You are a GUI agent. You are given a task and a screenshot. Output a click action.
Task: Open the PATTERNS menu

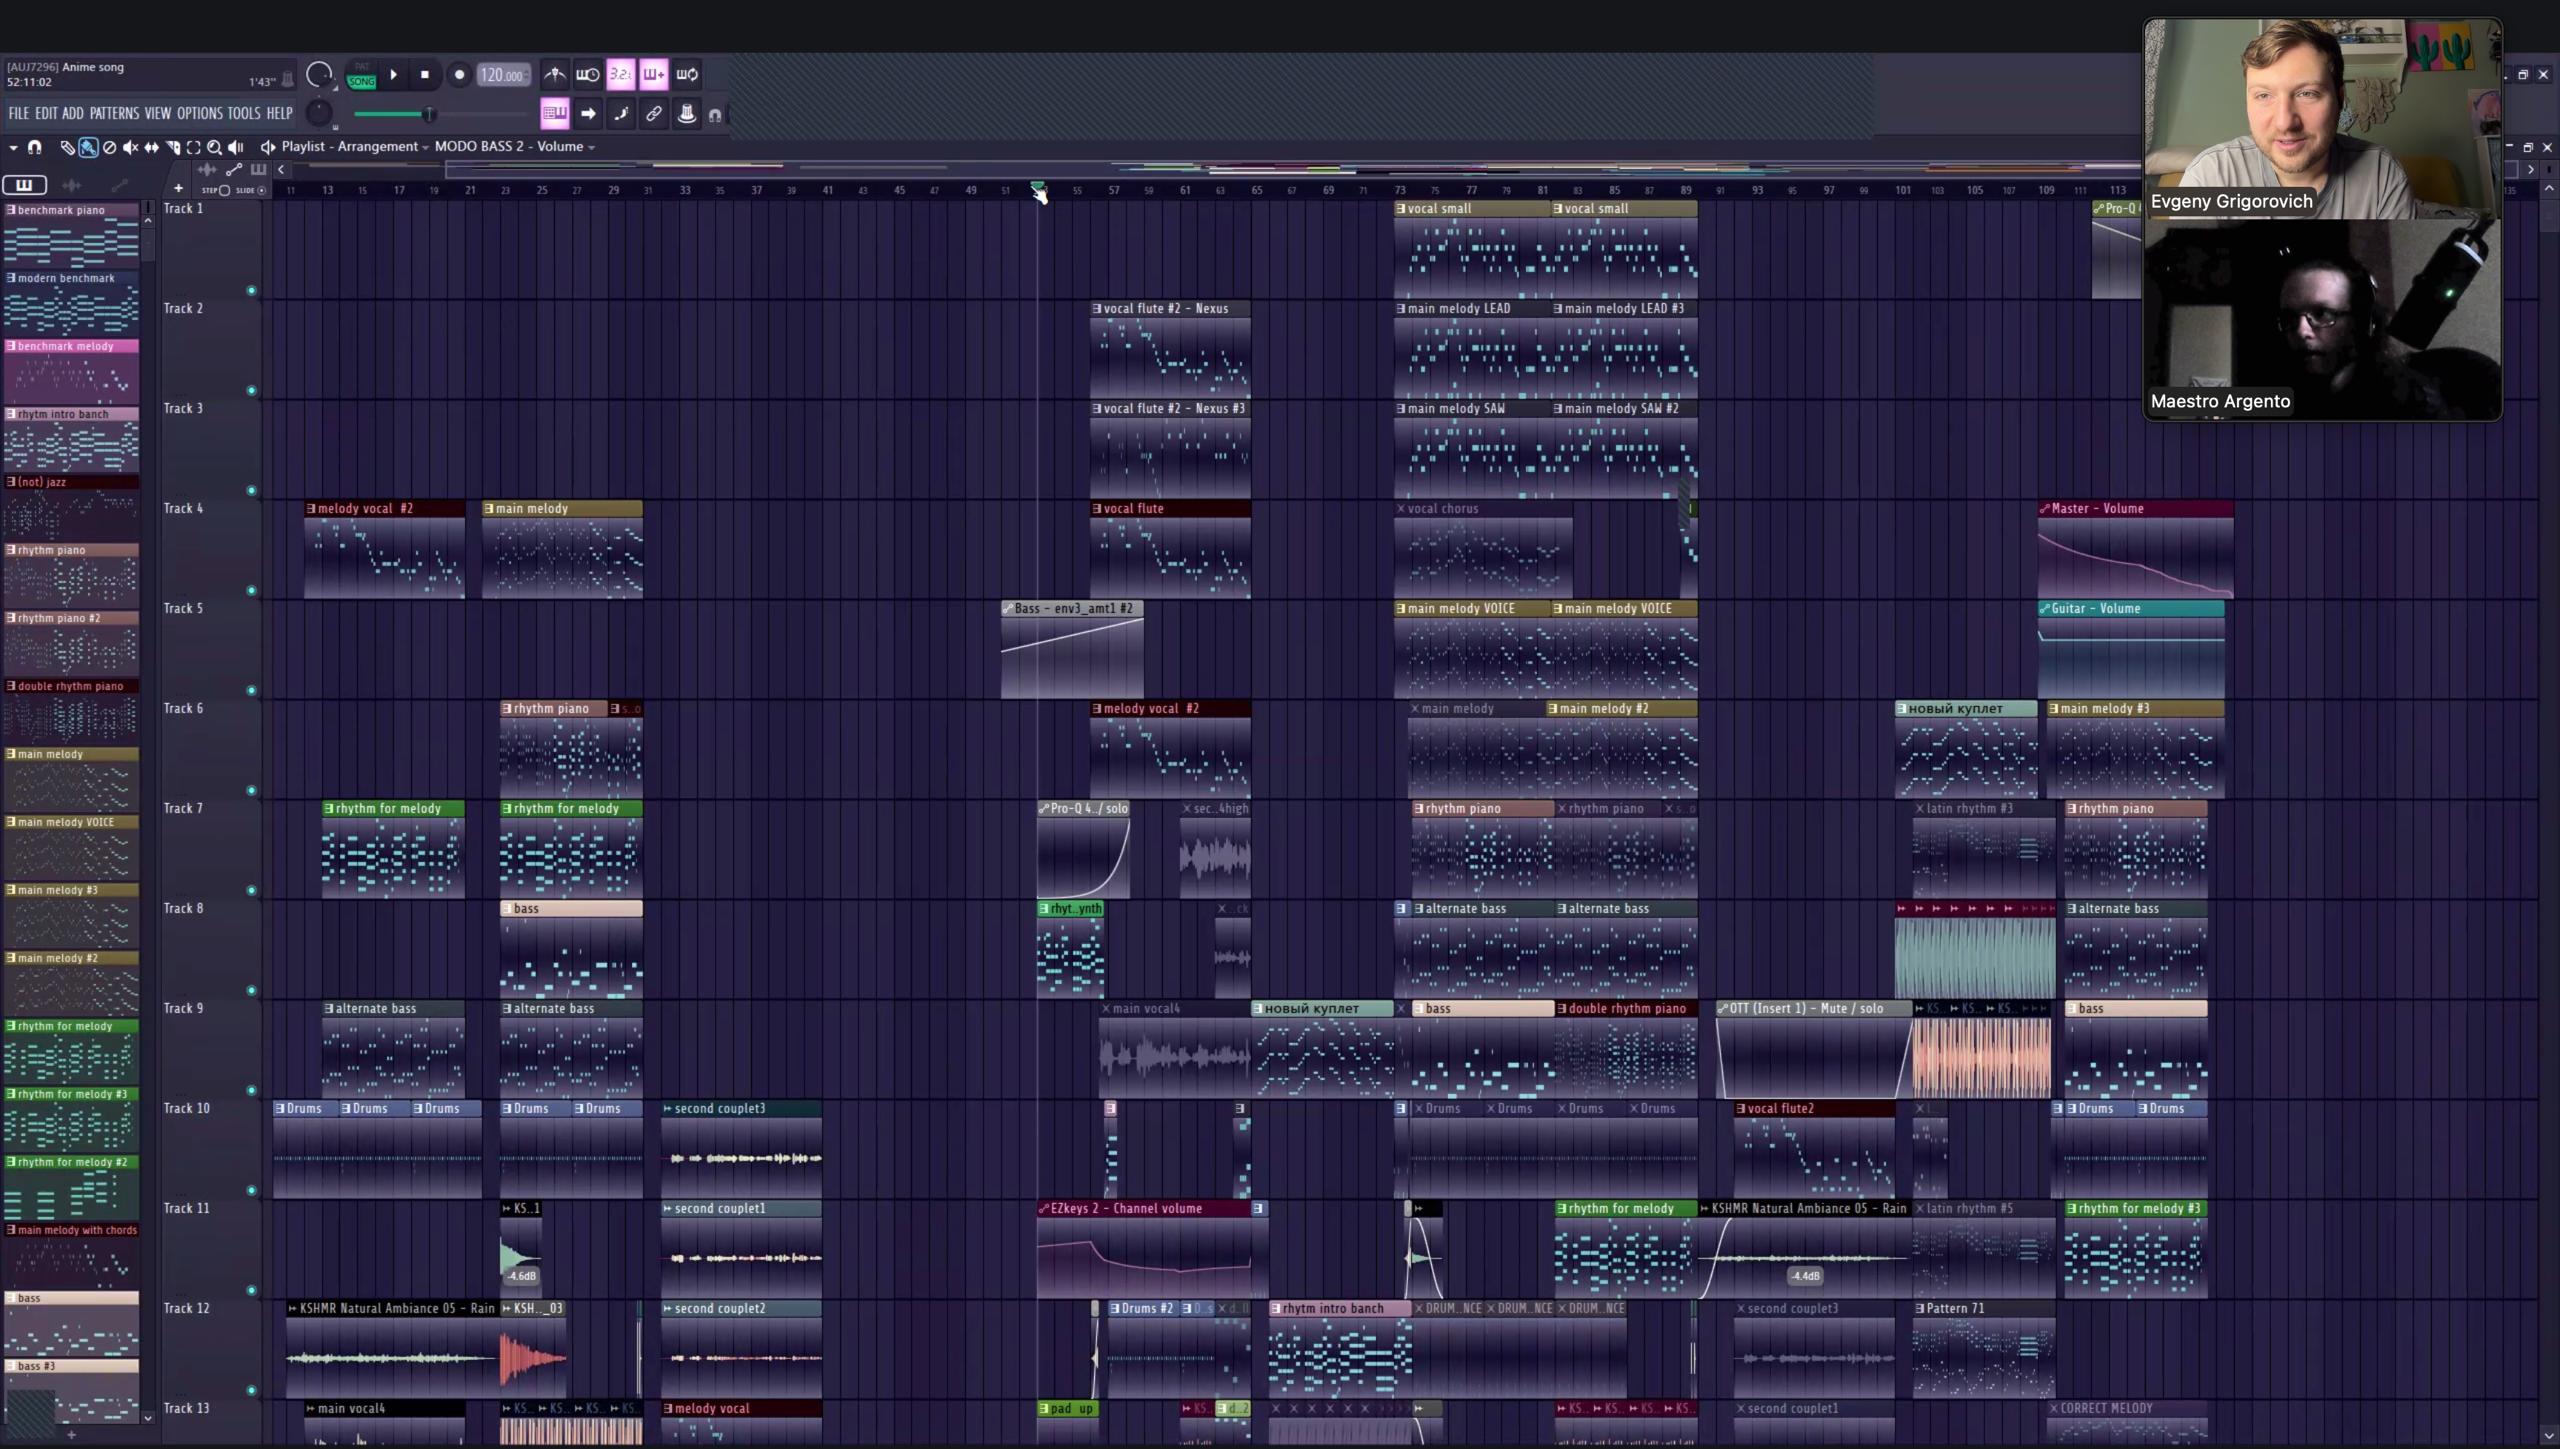[114, 113]
